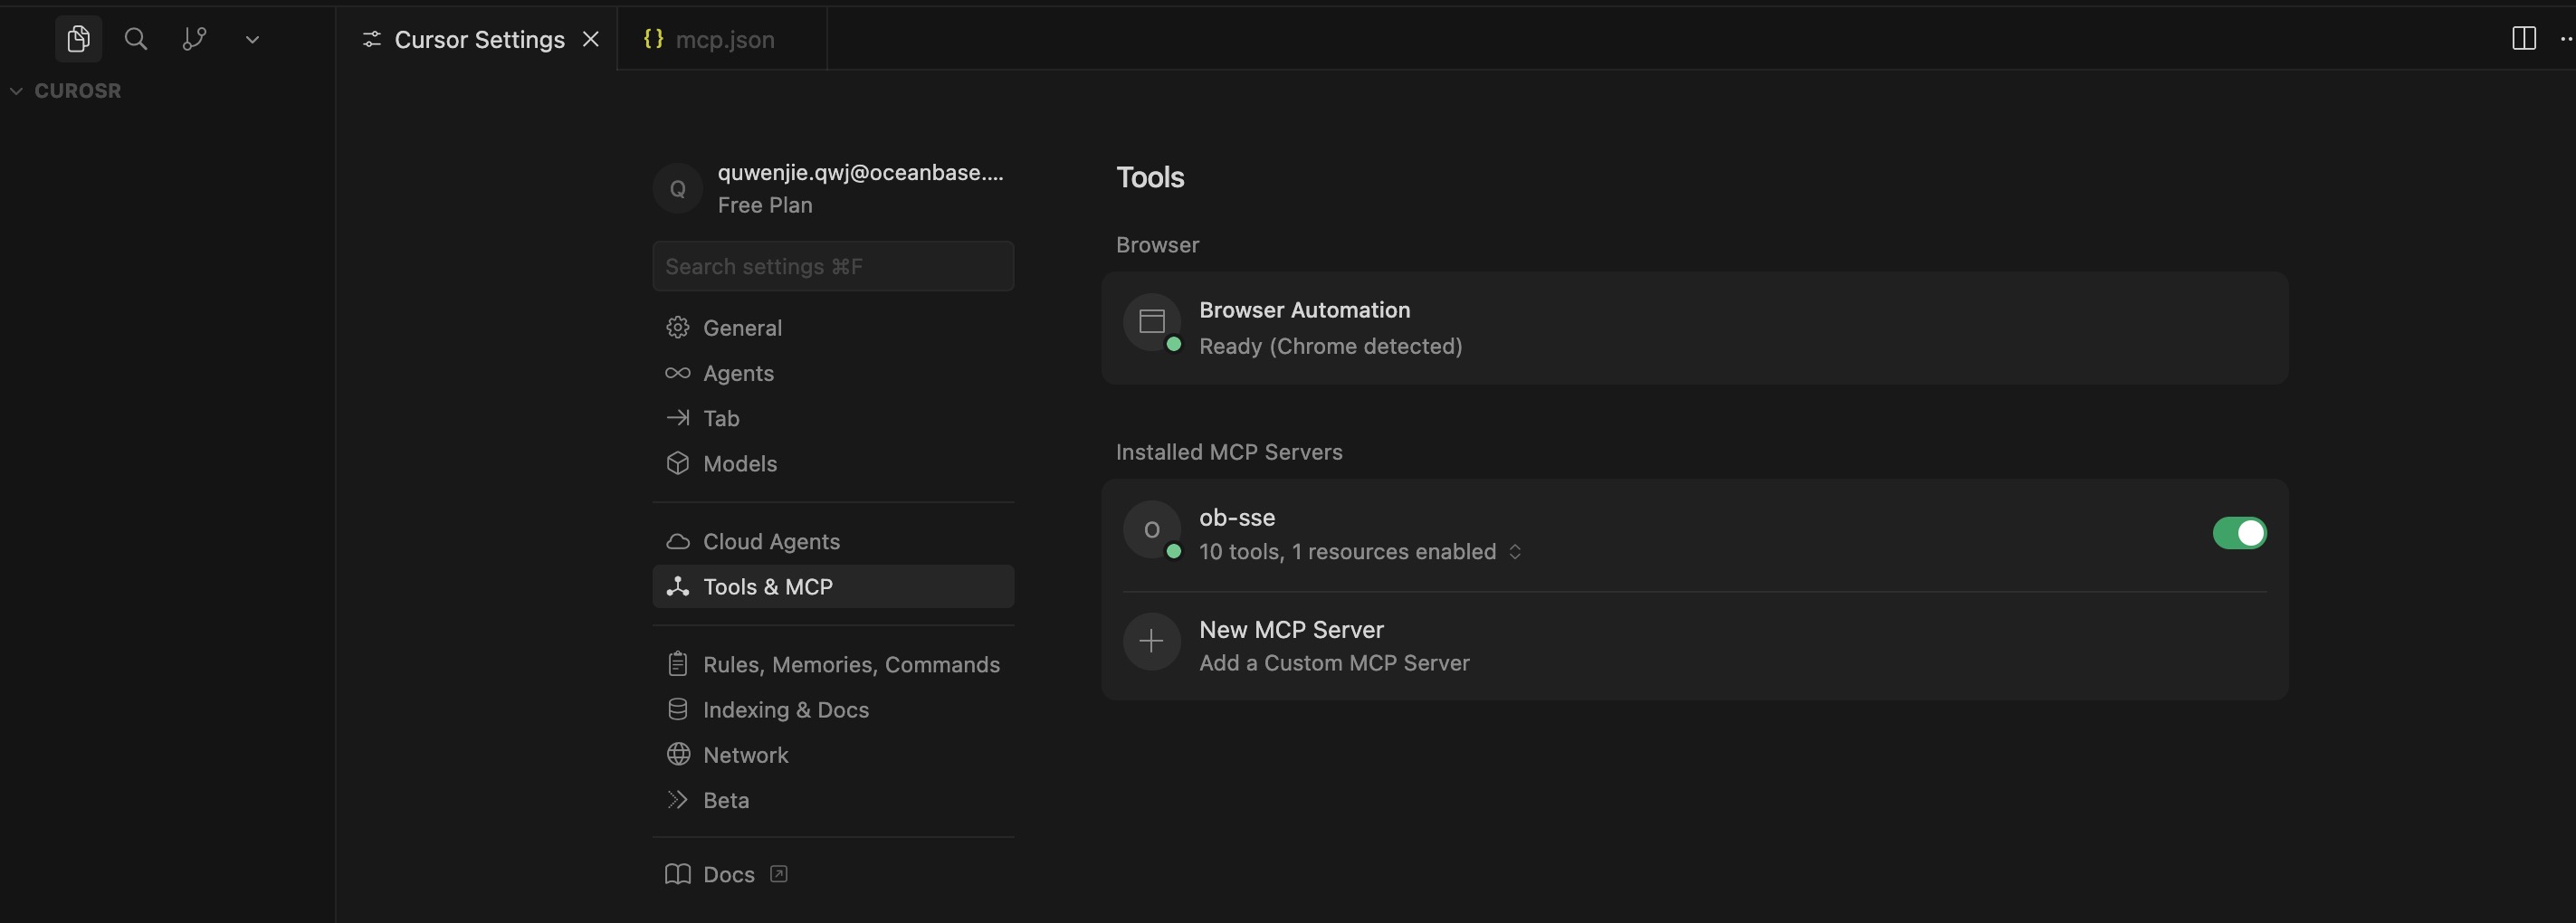Viewport: 2576px width, 923px height.
Task: Click the Q account avatar
Action: pos(677,188)
